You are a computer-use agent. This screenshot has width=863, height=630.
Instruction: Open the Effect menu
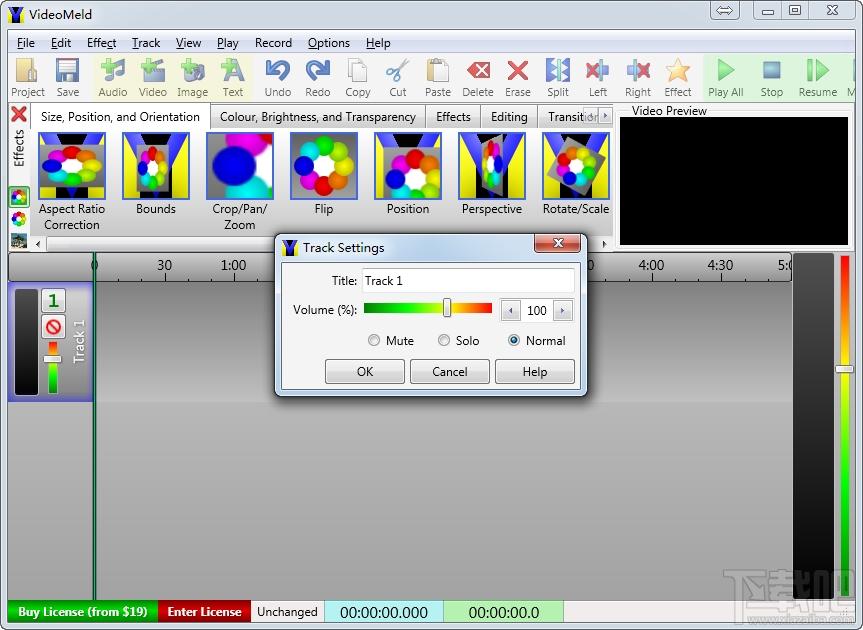101,43
